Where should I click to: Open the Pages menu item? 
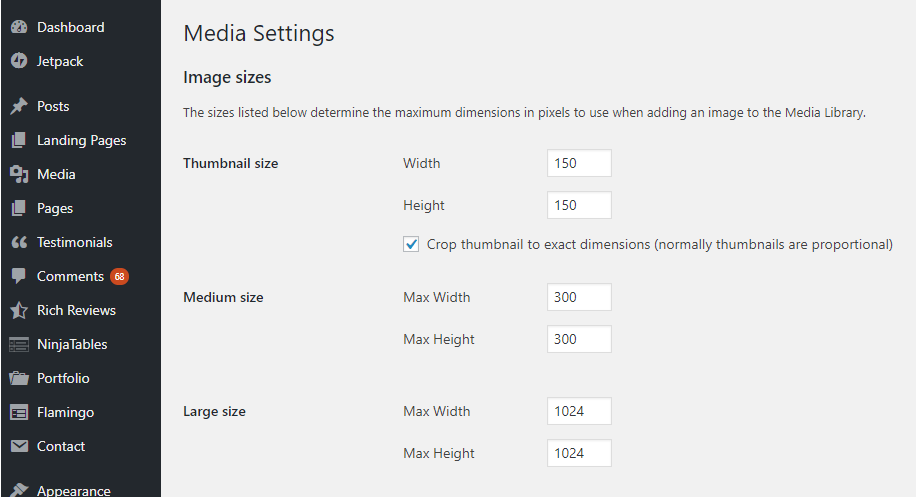(55, 208)
